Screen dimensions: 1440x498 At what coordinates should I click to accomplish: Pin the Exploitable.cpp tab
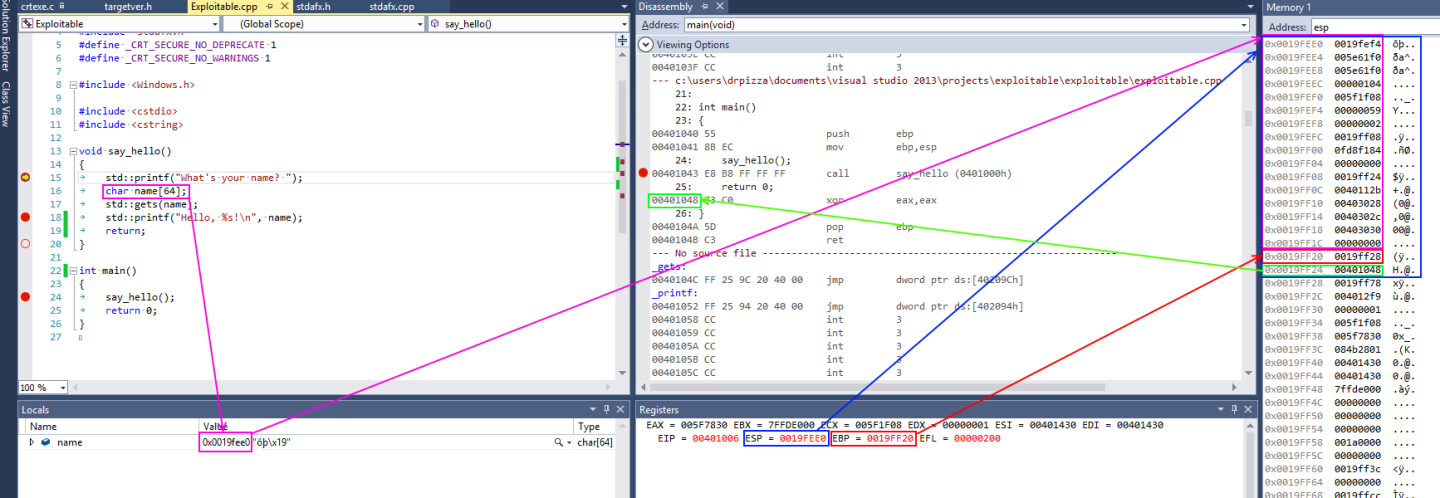coord(269,7)
